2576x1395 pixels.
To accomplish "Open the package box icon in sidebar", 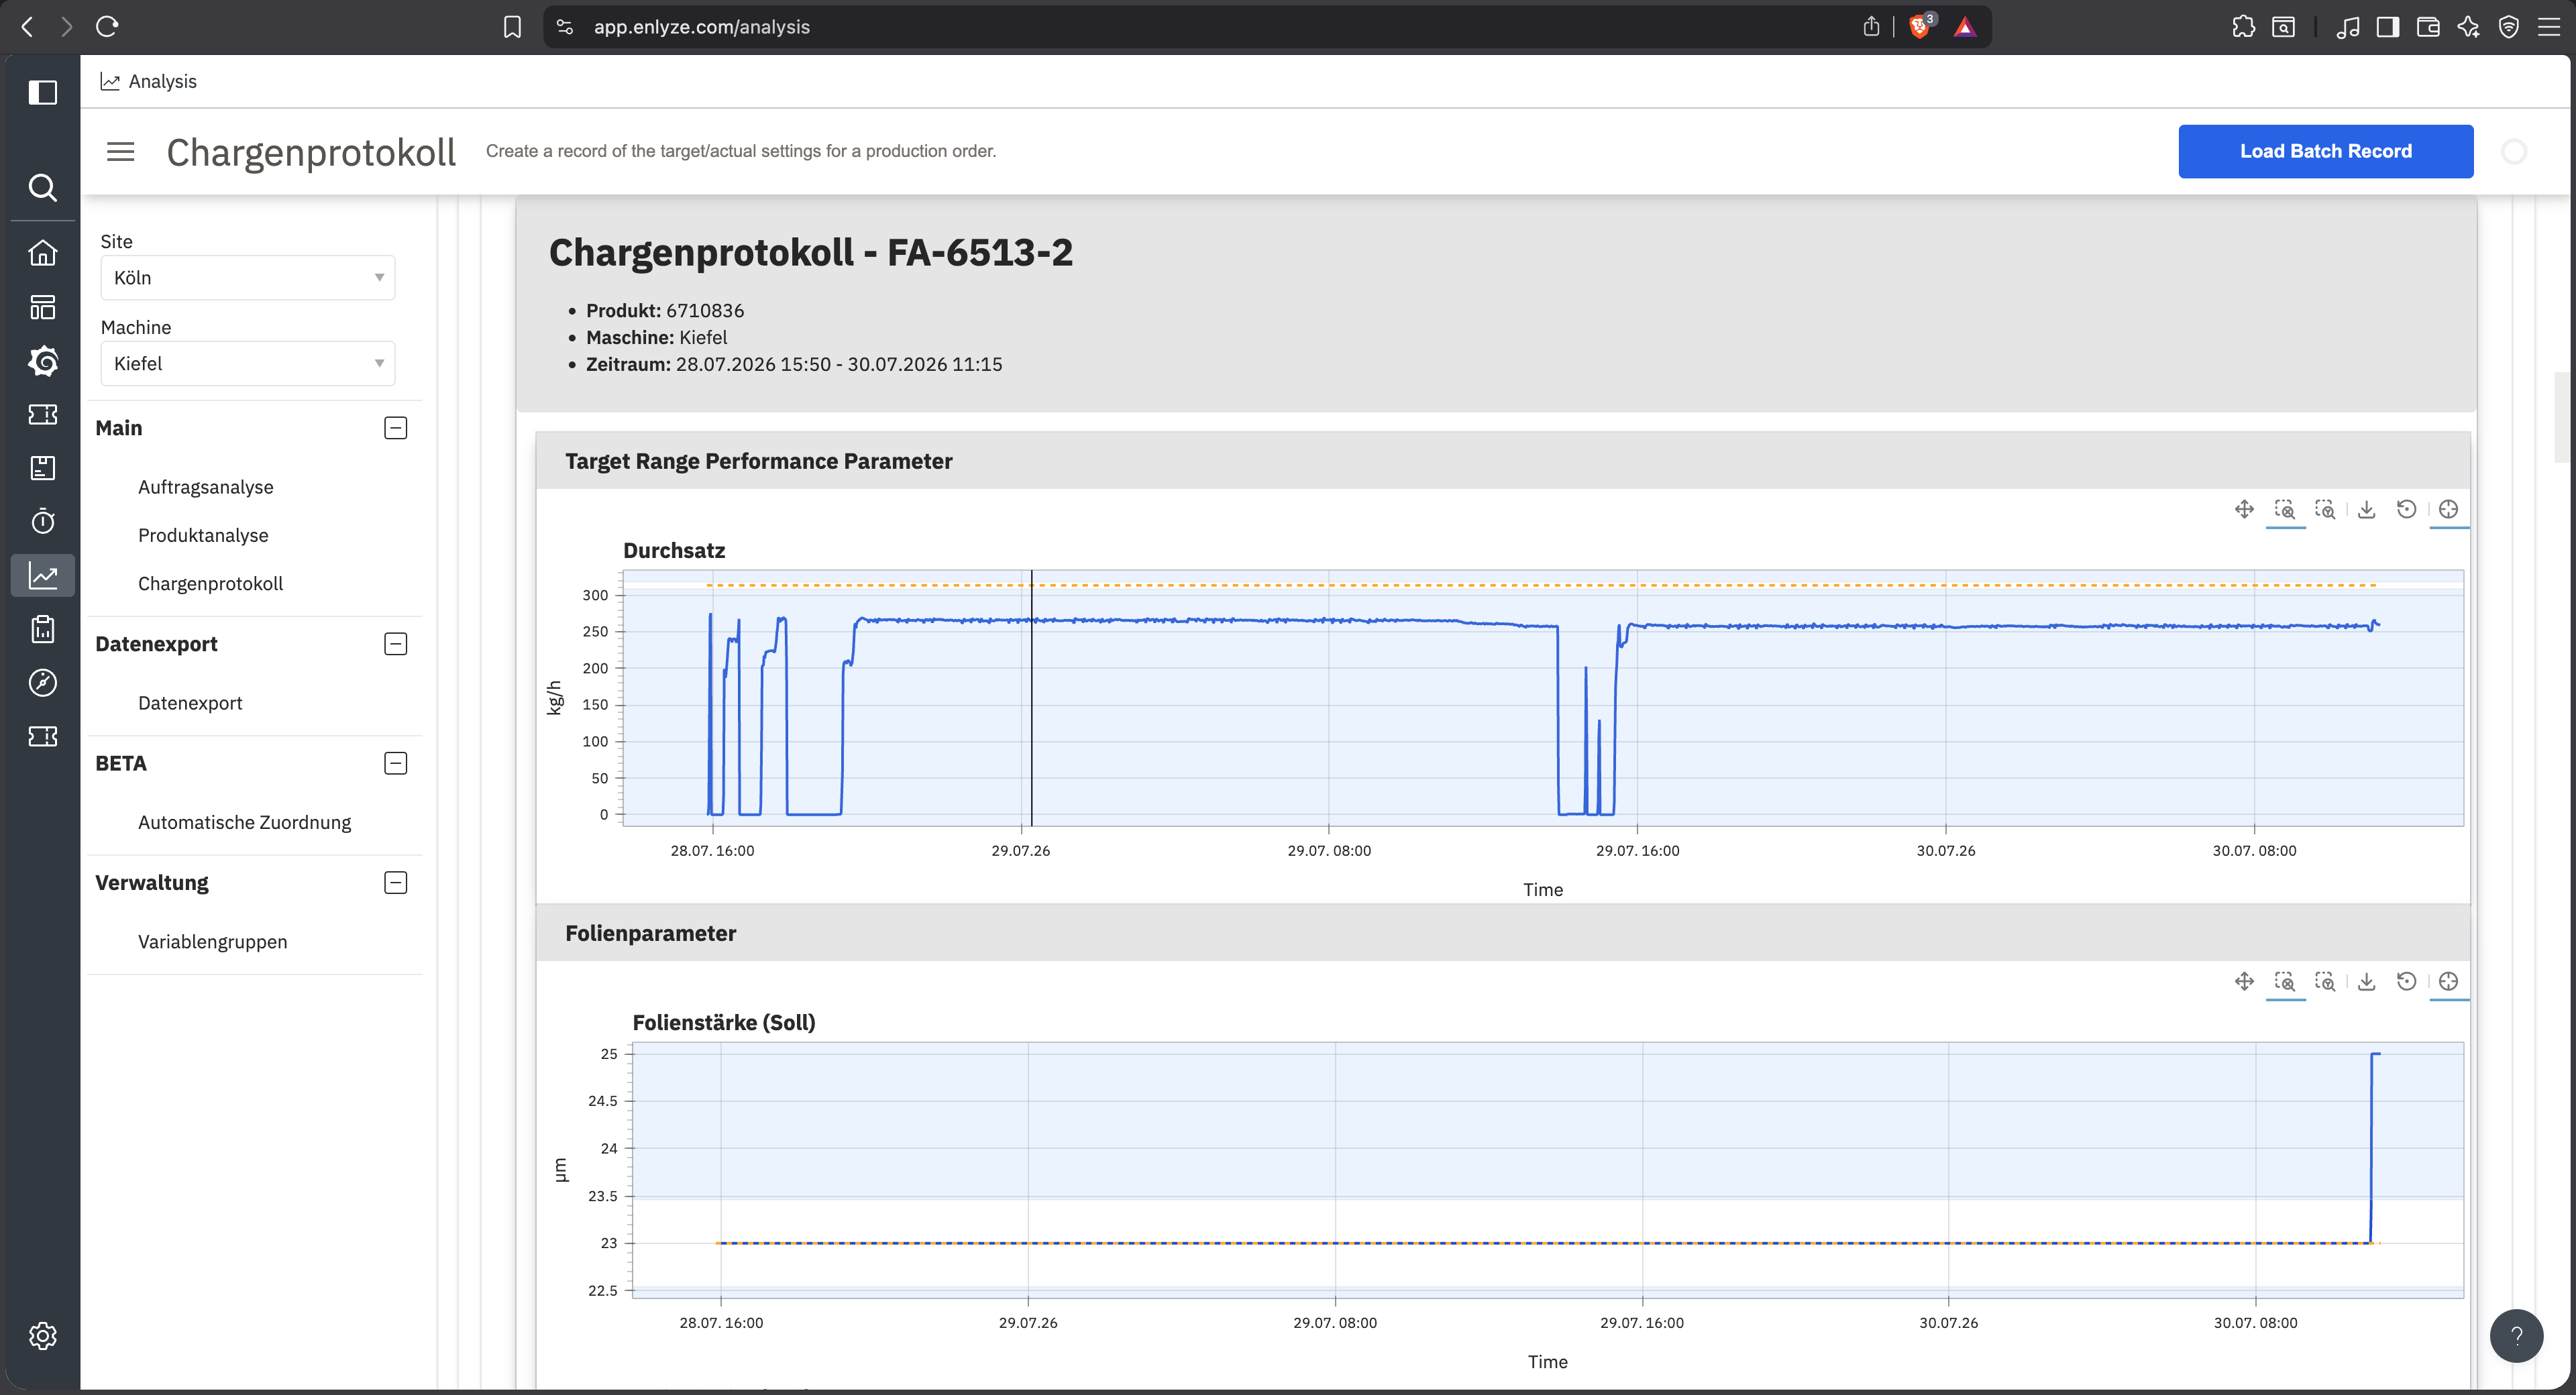I will tap(42, 467).
